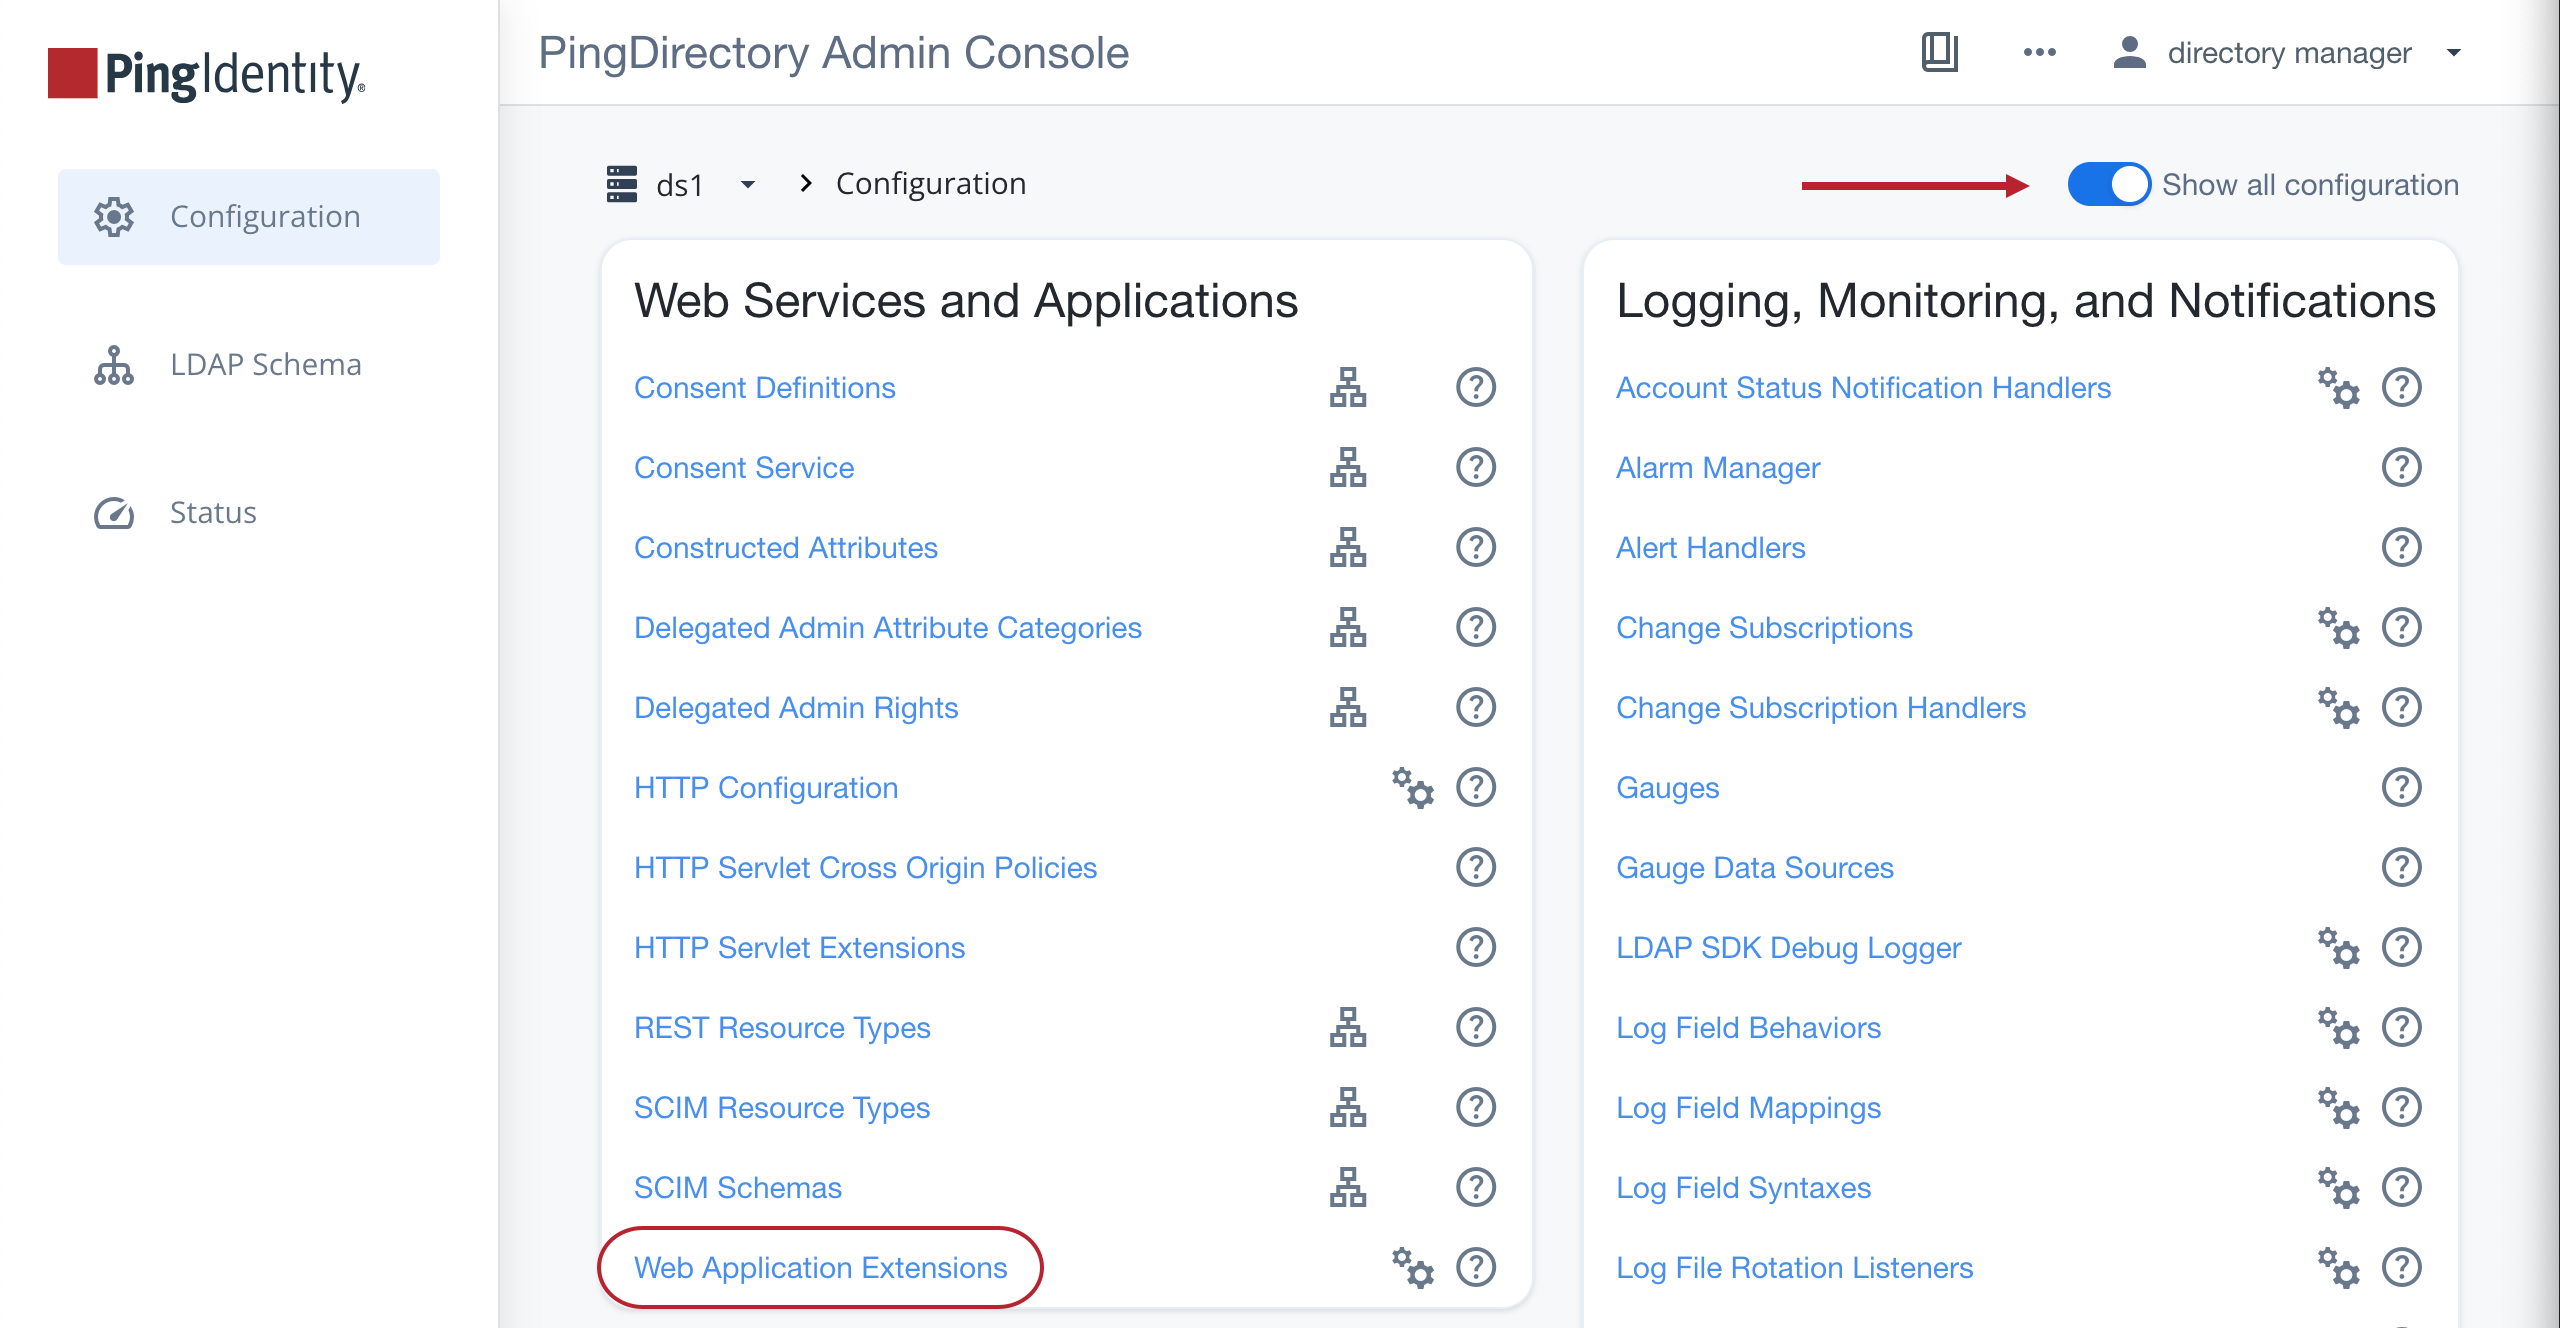
Task: Open help for Alarm Manager
Action: pos(2402,467)
